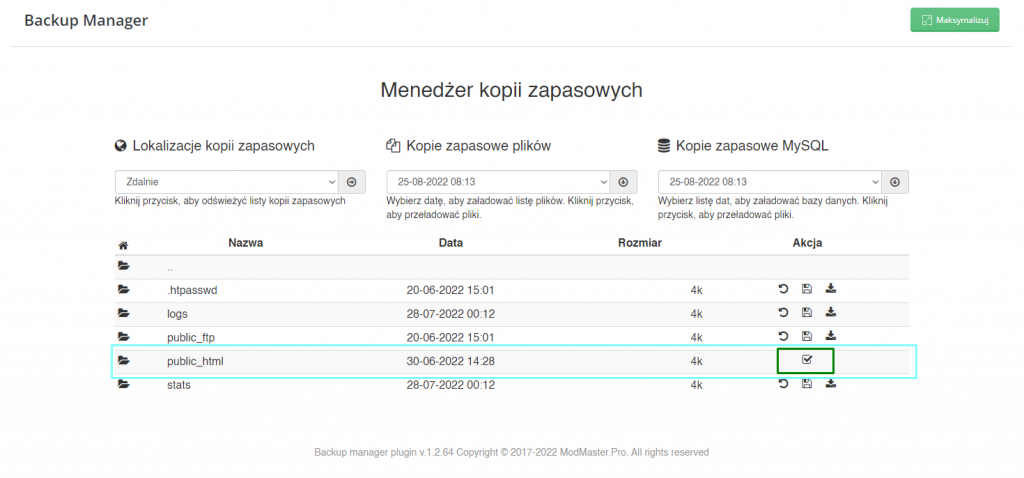Click the files icon beside Kopie zapasowe plików
Viewport: 1024px width, 478px height.
392,146
